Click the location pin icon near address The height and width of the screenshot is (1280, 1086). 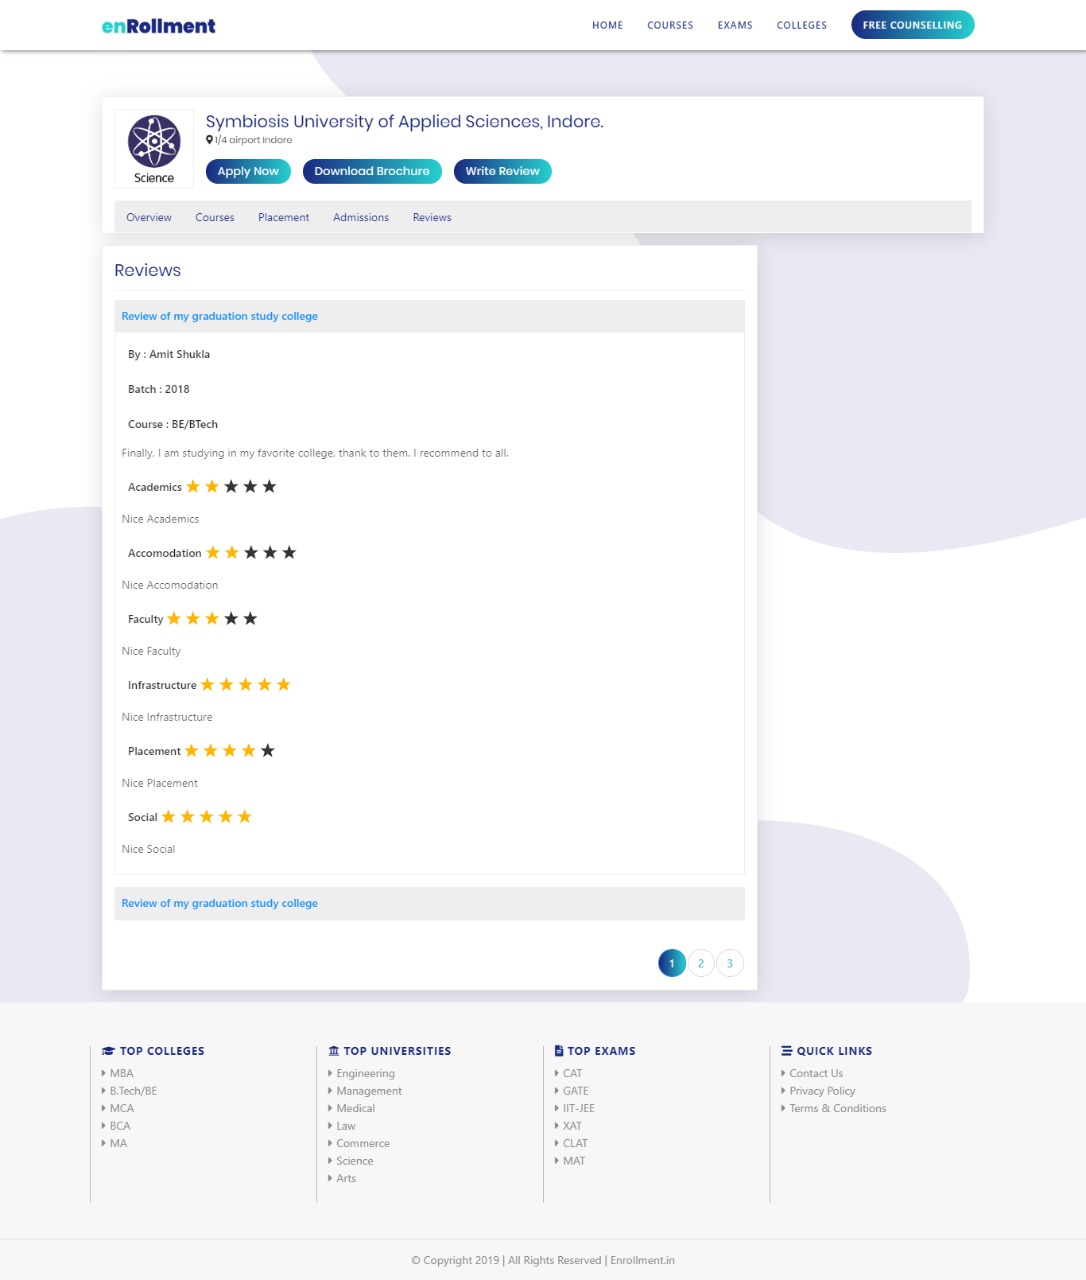pyautogui.click(x=209, y=140)
